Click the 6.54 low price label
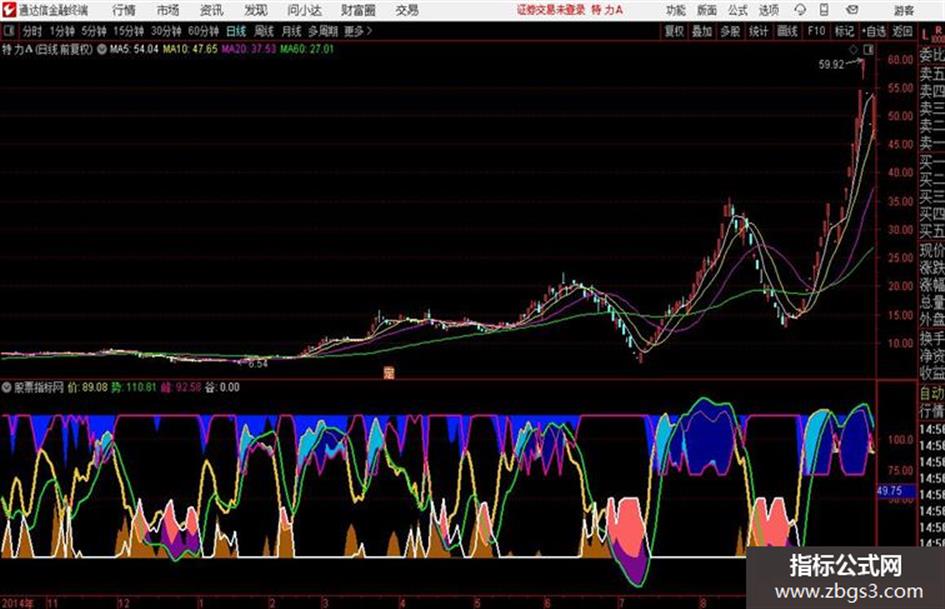Screen dimensions: 945x609 pyautogui.click(x=257, y=364)
